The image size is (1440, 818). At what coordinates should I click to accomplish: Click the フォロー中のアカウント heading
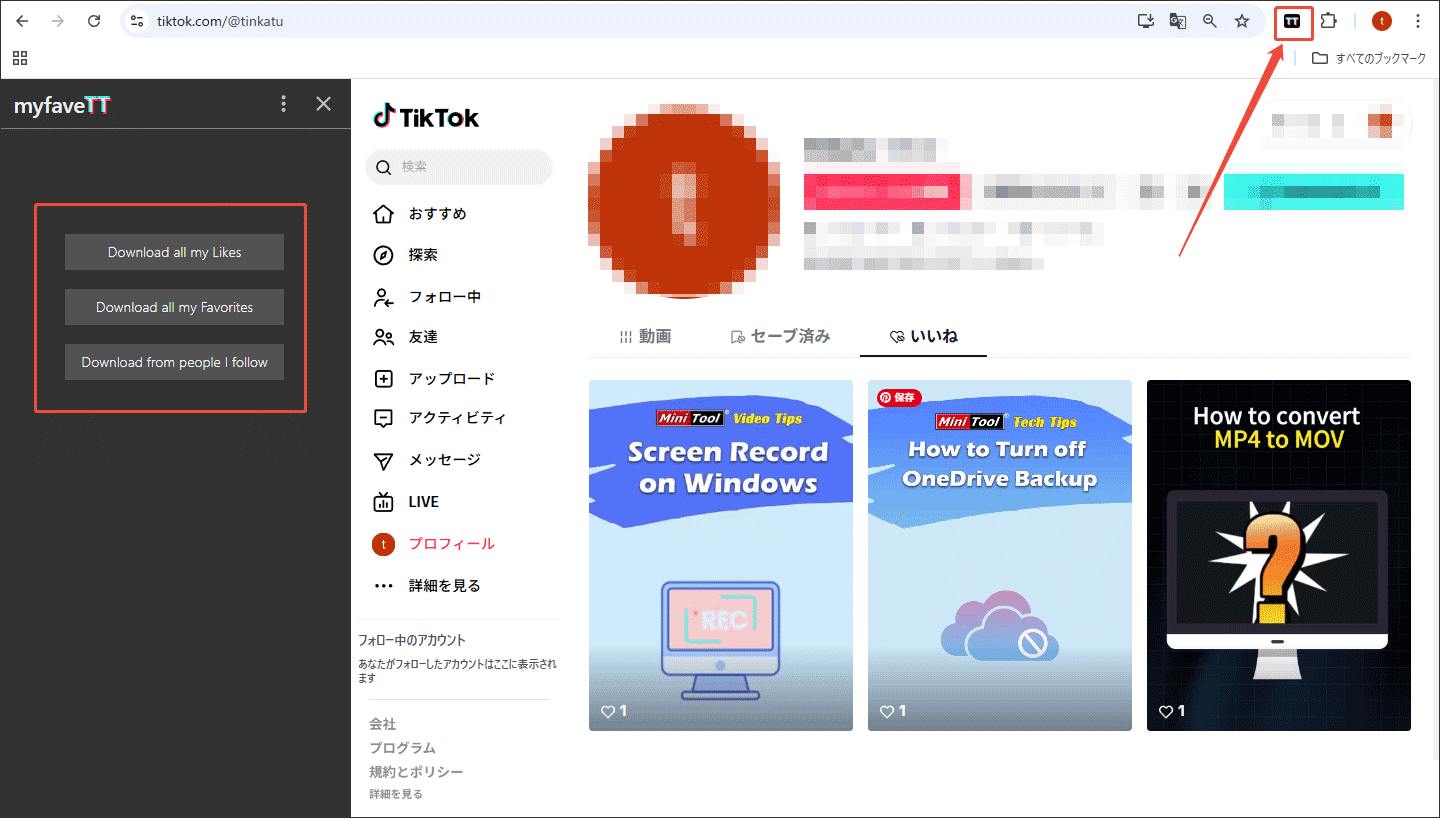pyautogui.click(x=412, y=640)
